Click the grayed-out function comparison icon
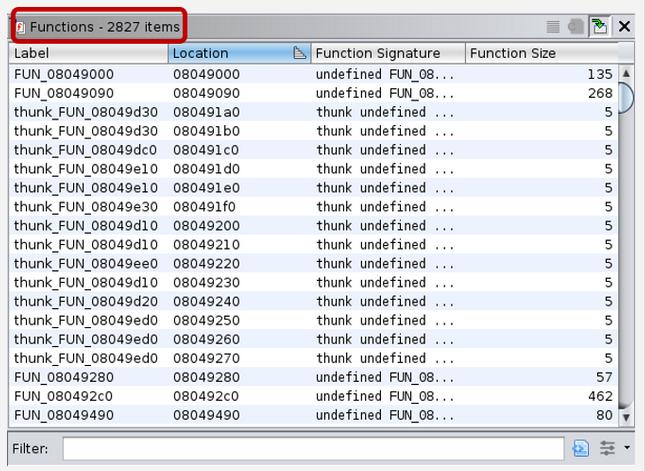645x471 pixels. tap(576, 27)
